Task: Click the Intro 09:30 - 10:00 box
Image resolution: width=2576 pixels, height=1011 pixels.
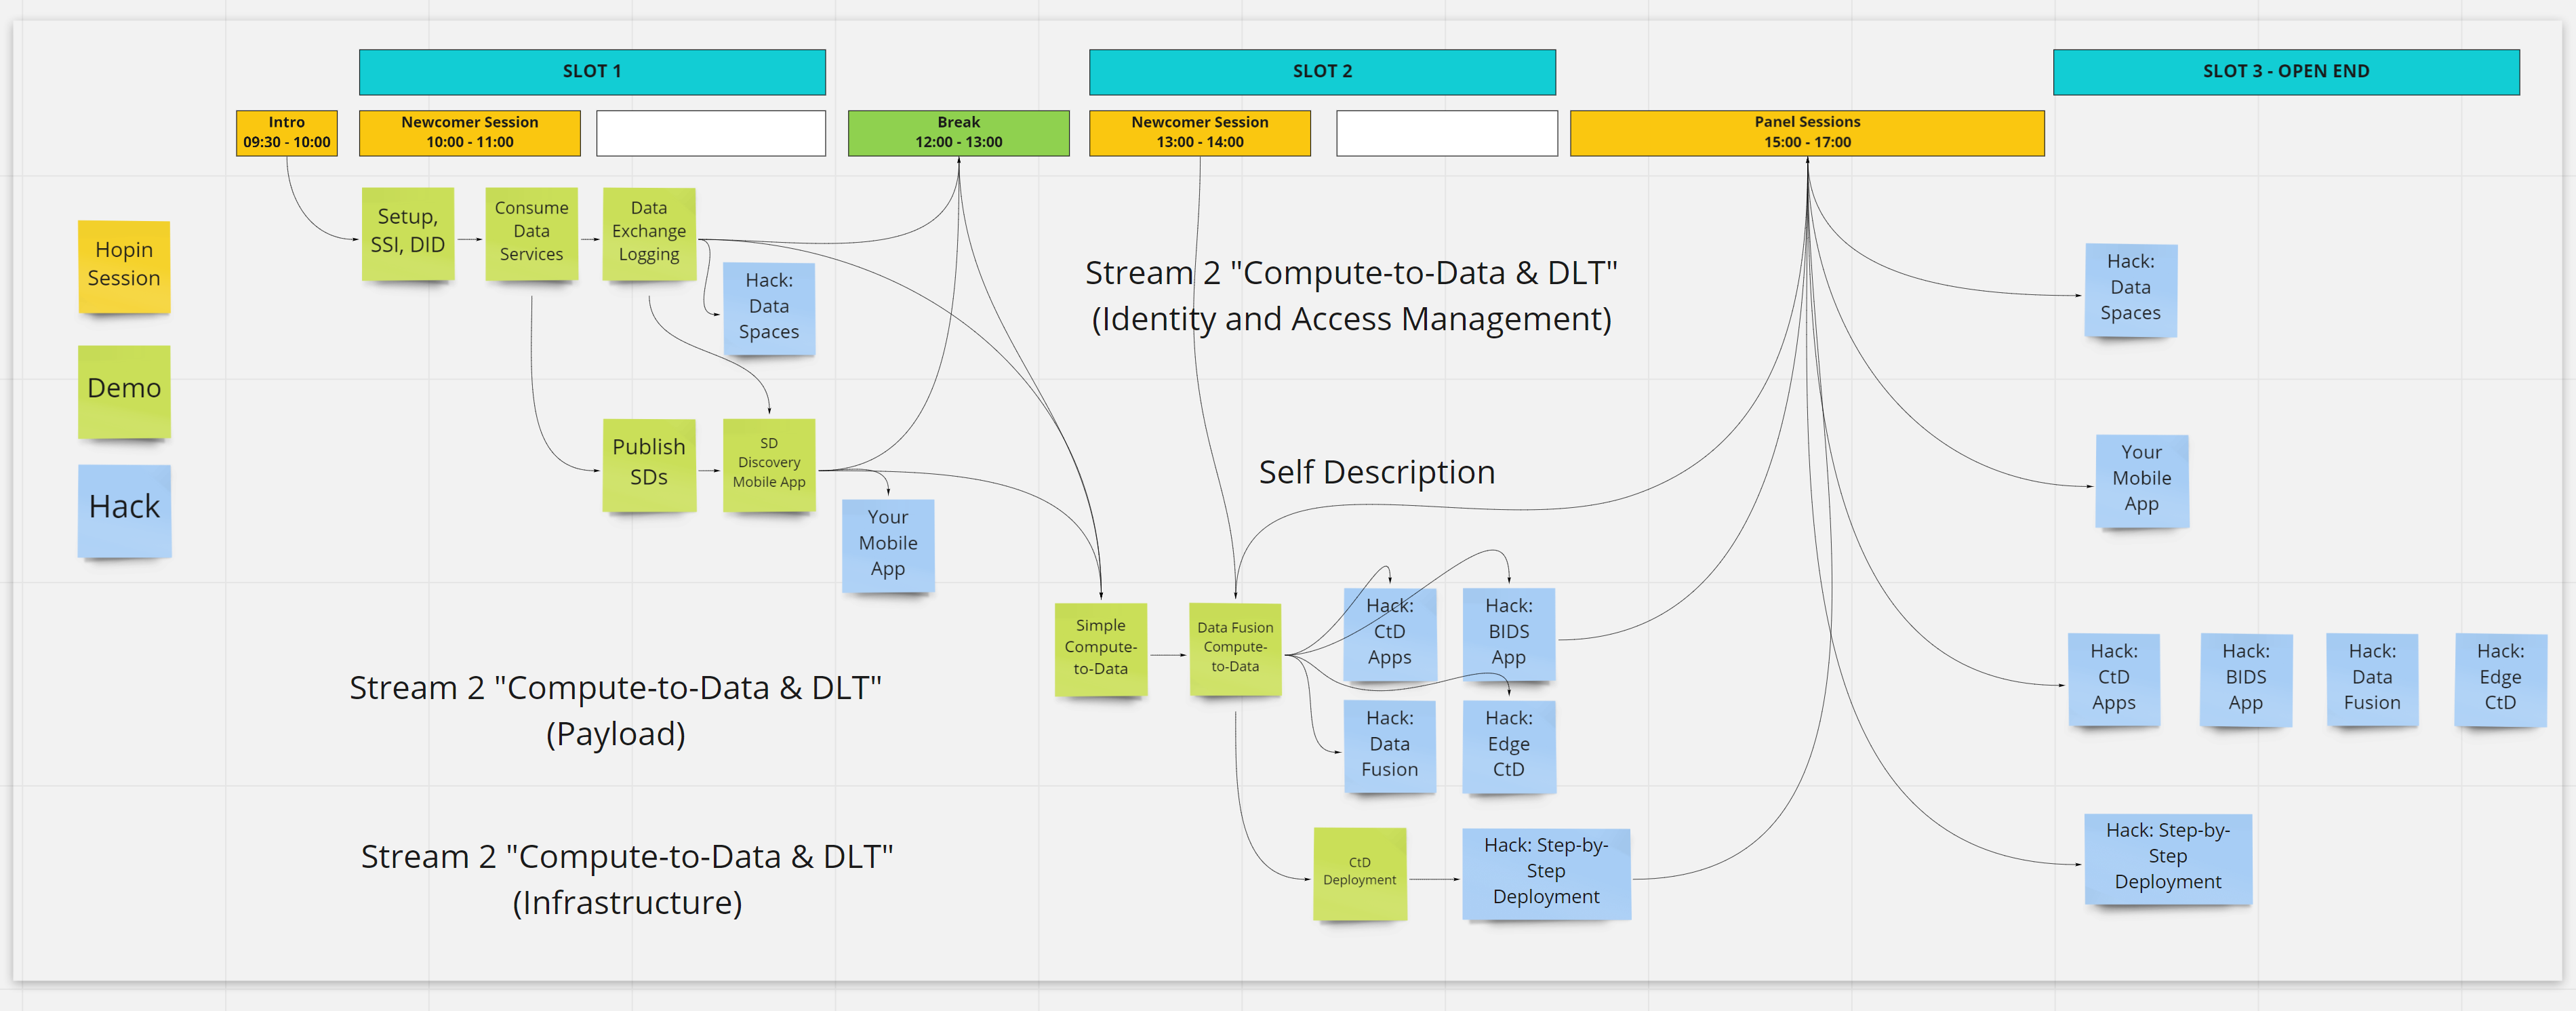Action: tap(287, 133)
